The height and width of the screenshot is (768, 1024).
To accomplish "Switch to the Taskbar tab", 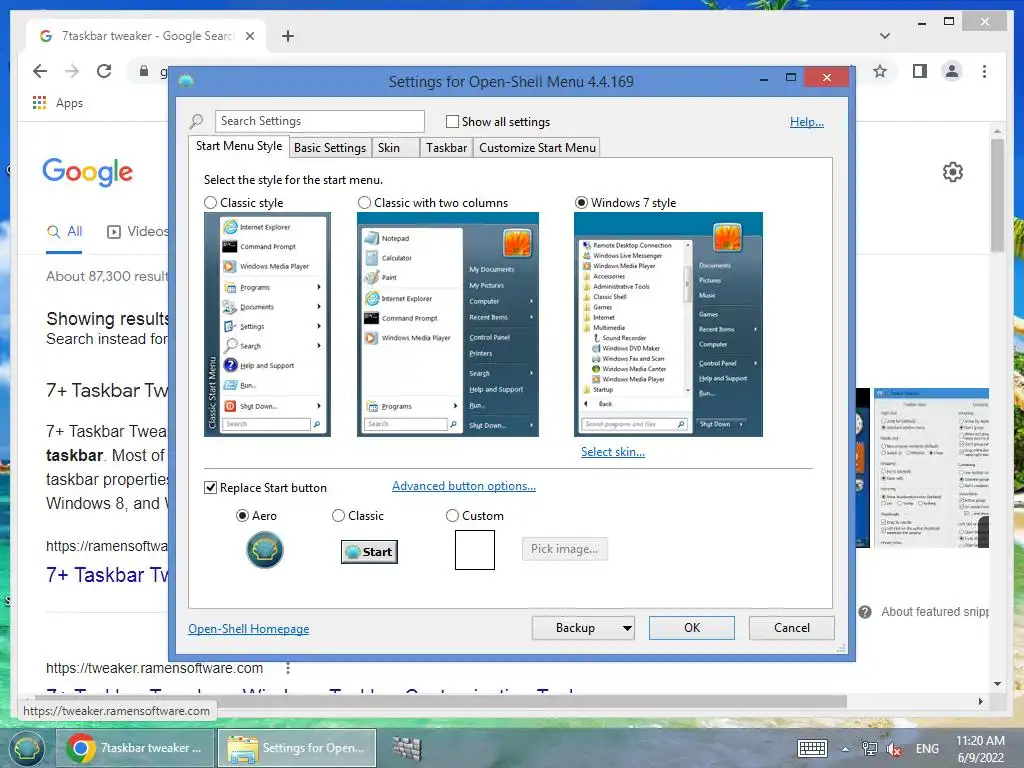I will coord(447,148).
